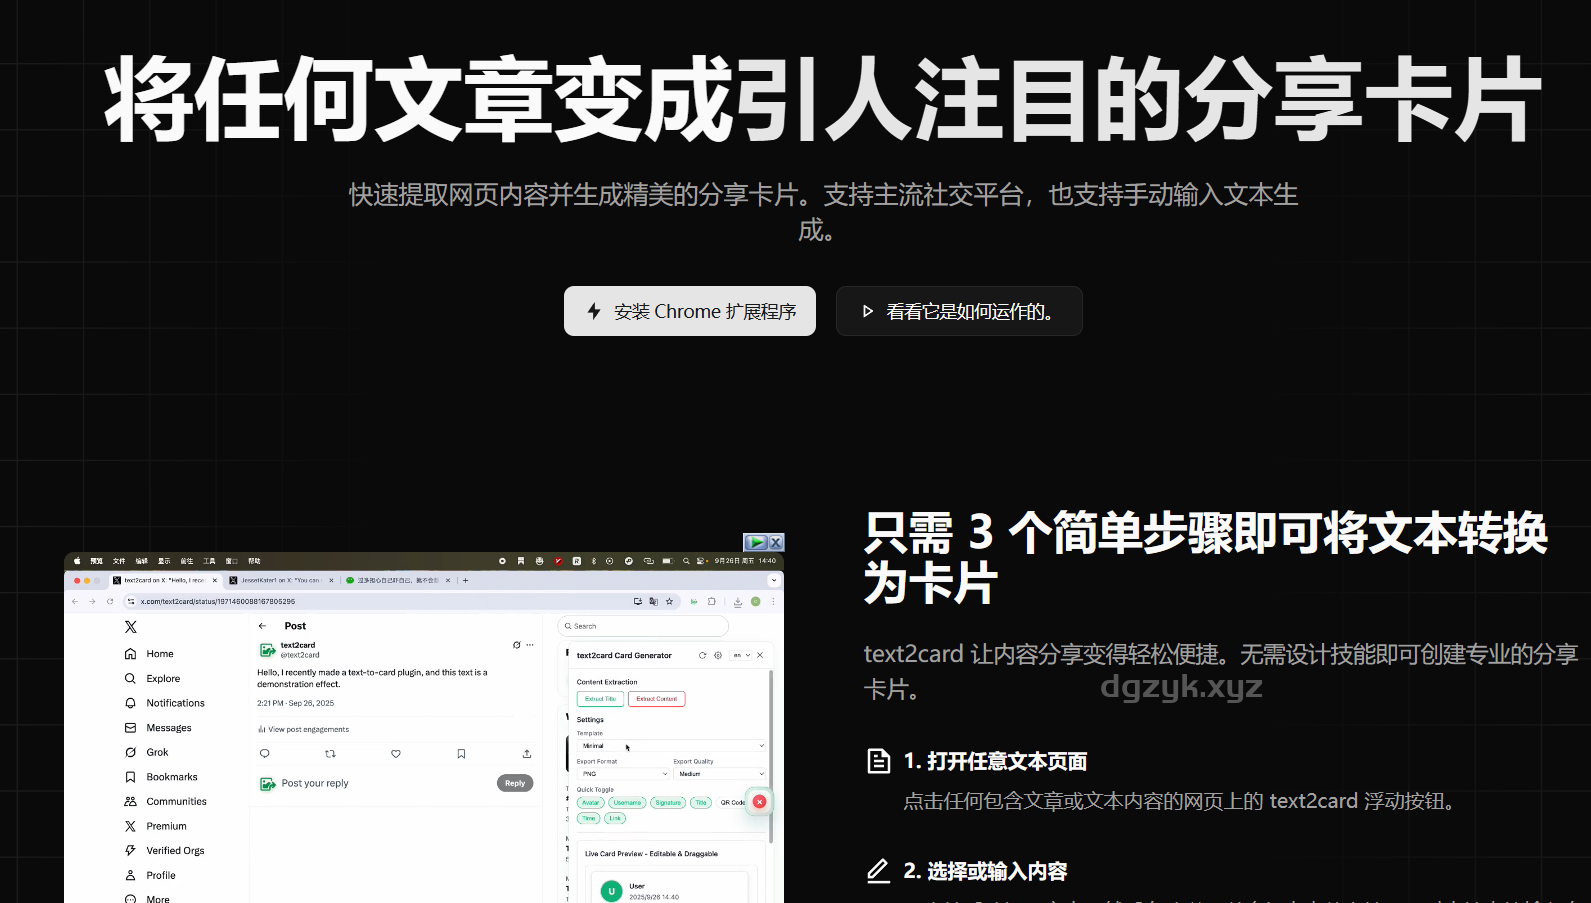Screen dimensions: 1591x903
Task: Toggle the Avatar quick toggle chip
Action: (591, 803)
